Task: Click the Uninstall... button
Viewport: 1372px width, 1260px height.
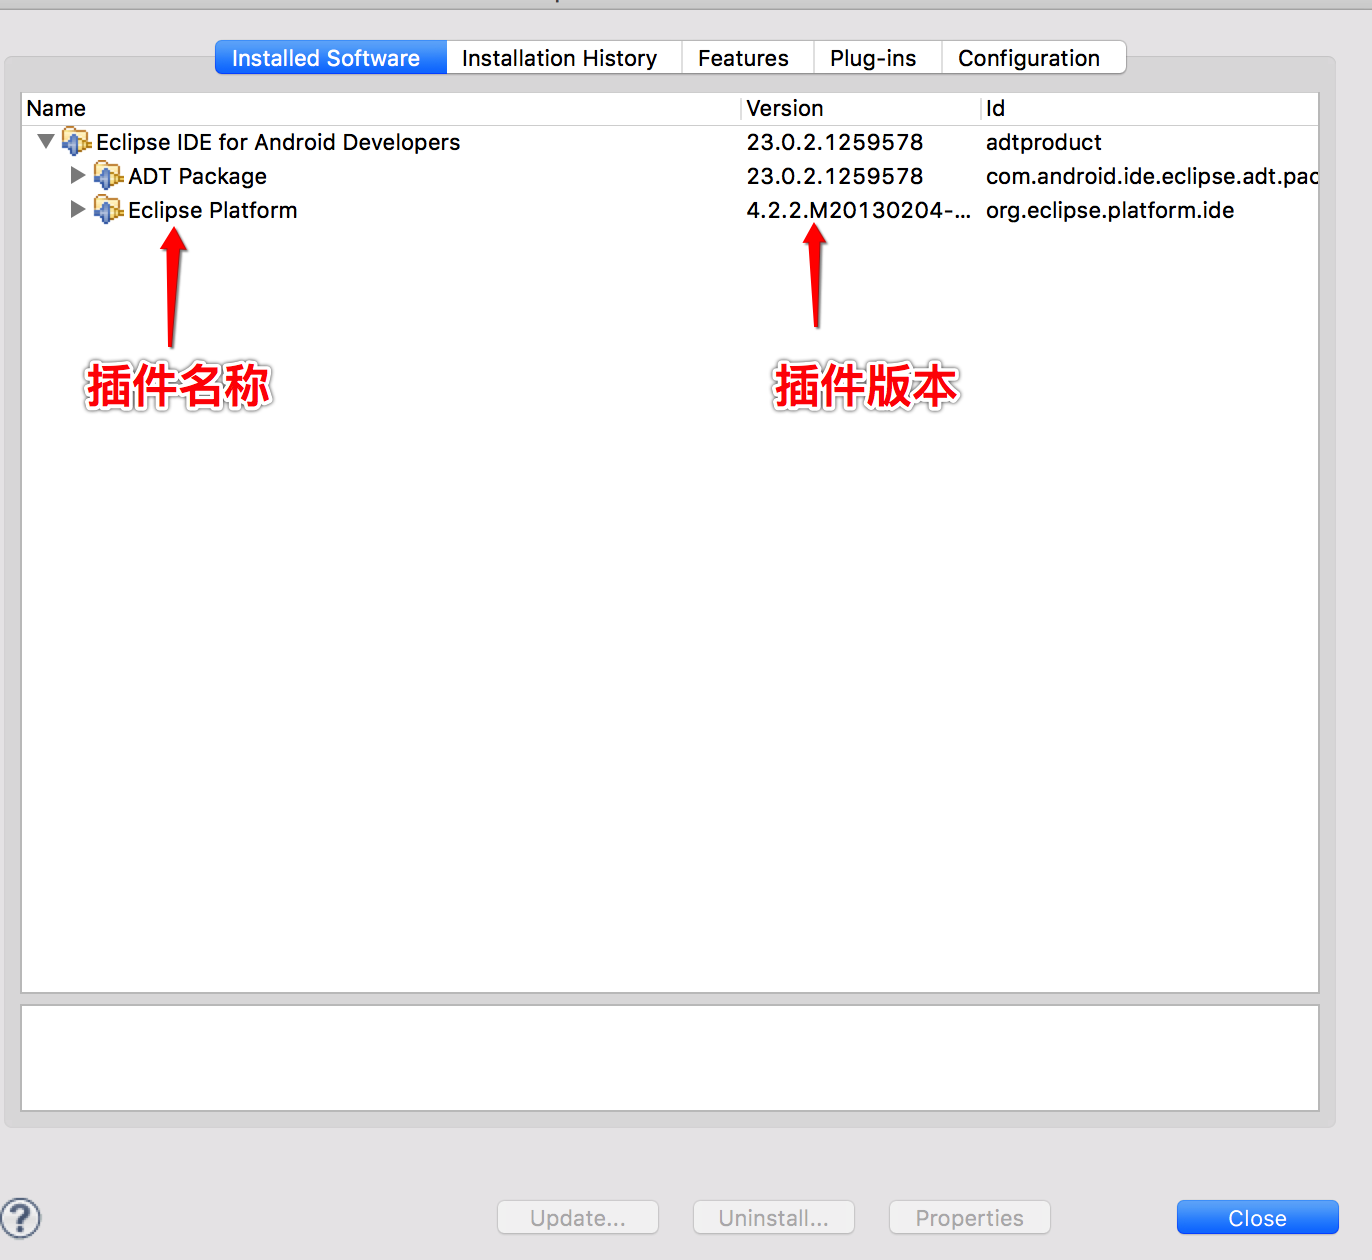Action: [x=774, y=1218]
